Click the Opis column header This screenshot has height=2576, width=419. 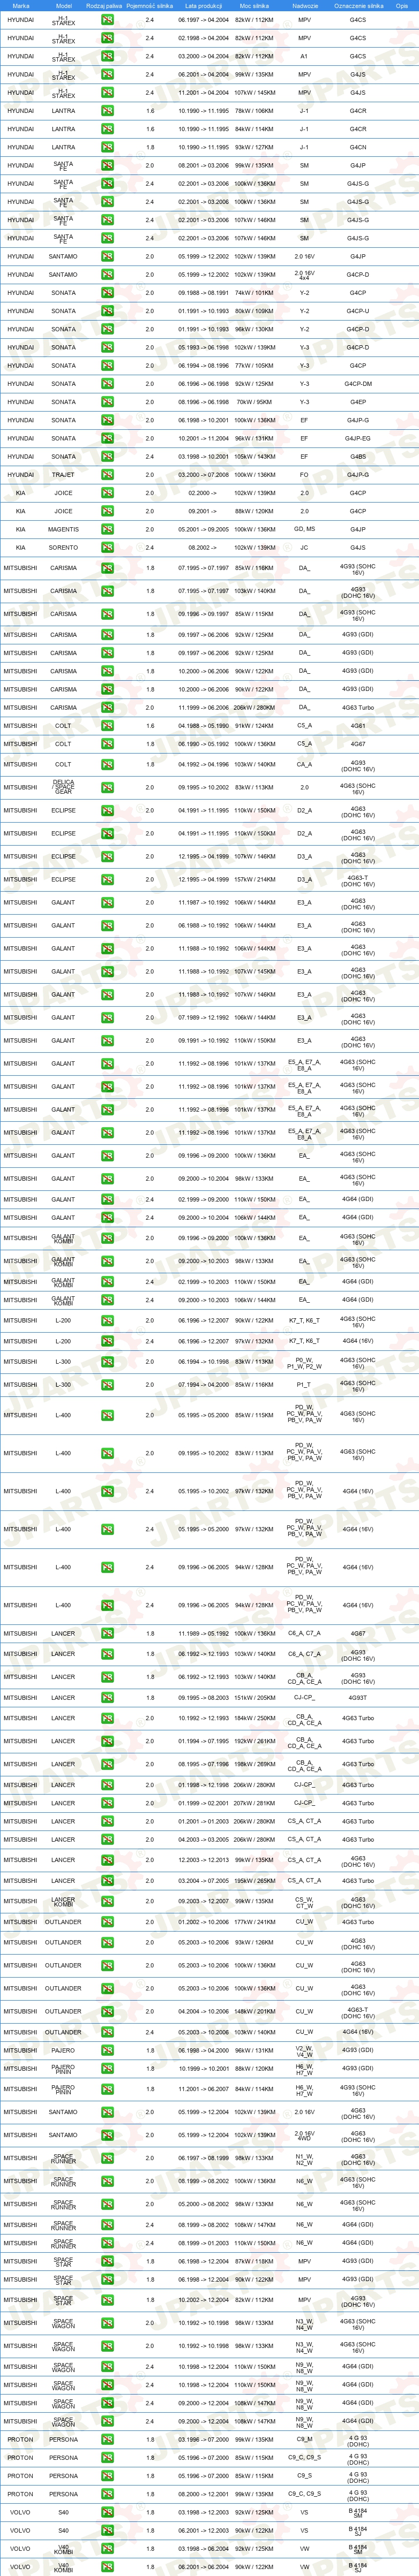pyautogui.click(x=402, y=5)
